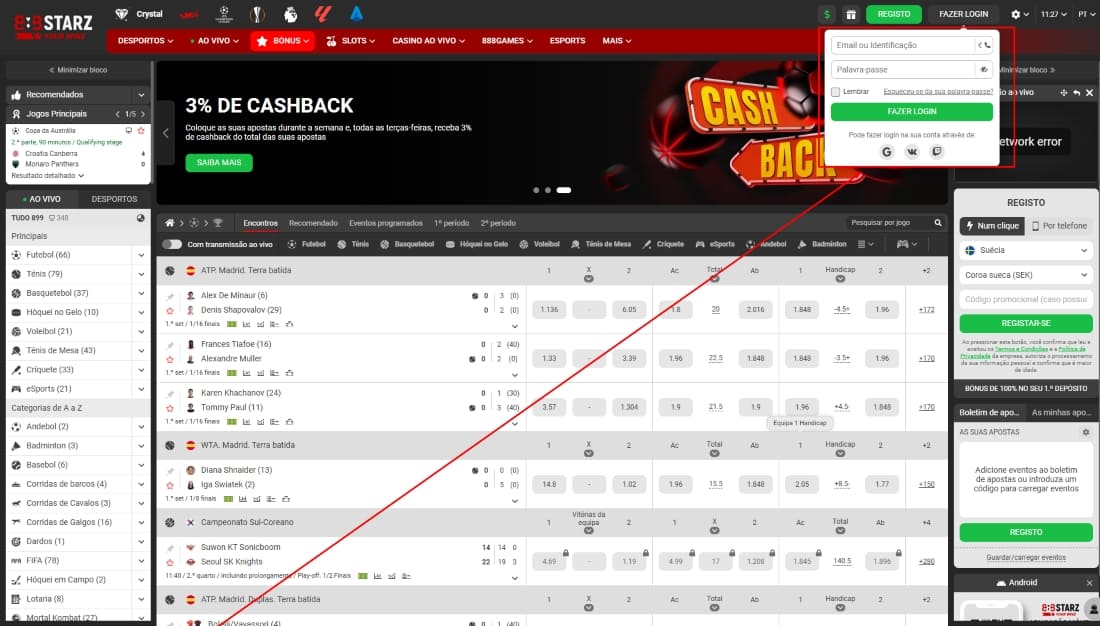
Task: Click green FAZER LOGIN submit button
Action: (x=911, y=112)
